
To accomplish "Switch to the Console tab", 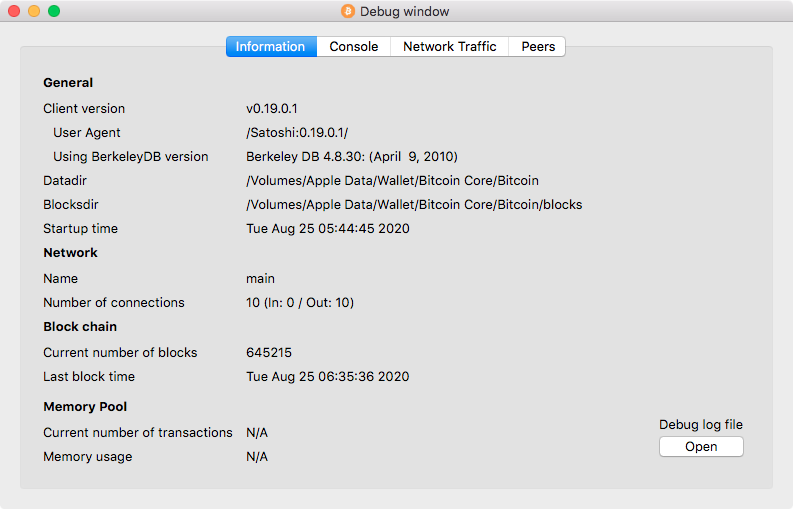I will (354, 47).
